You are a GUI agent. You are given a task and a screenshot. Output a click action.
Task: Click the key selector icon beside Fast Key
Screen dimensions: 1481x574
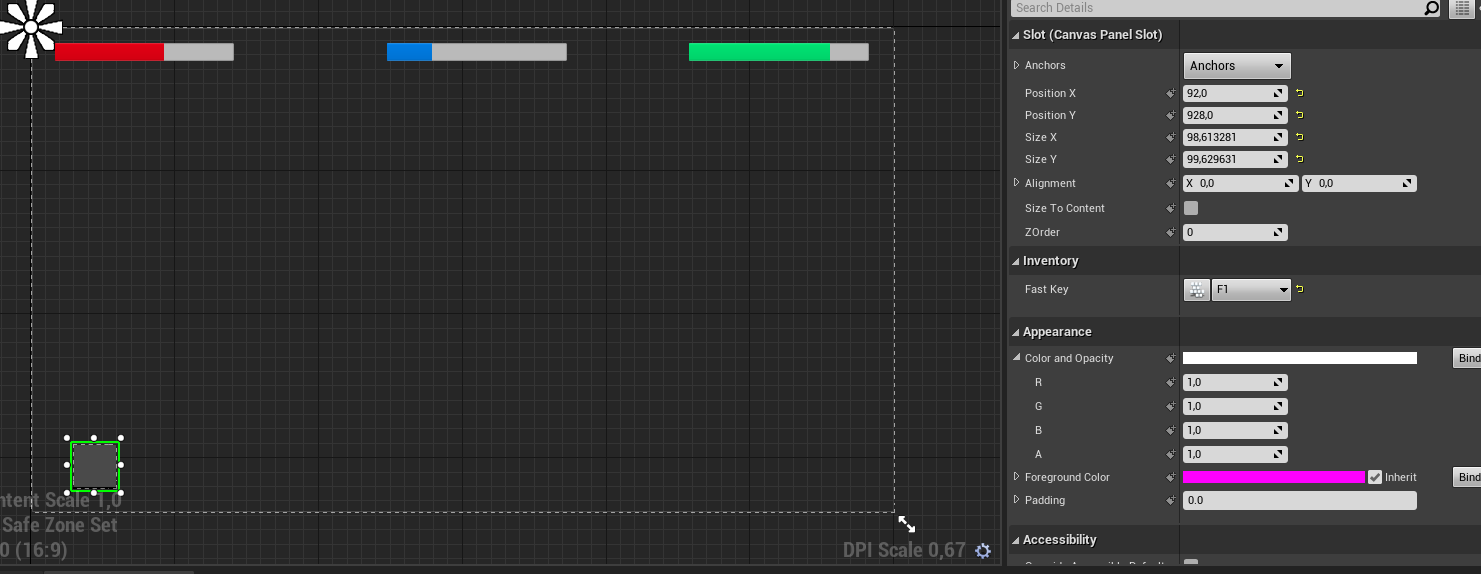point(1196,290)
